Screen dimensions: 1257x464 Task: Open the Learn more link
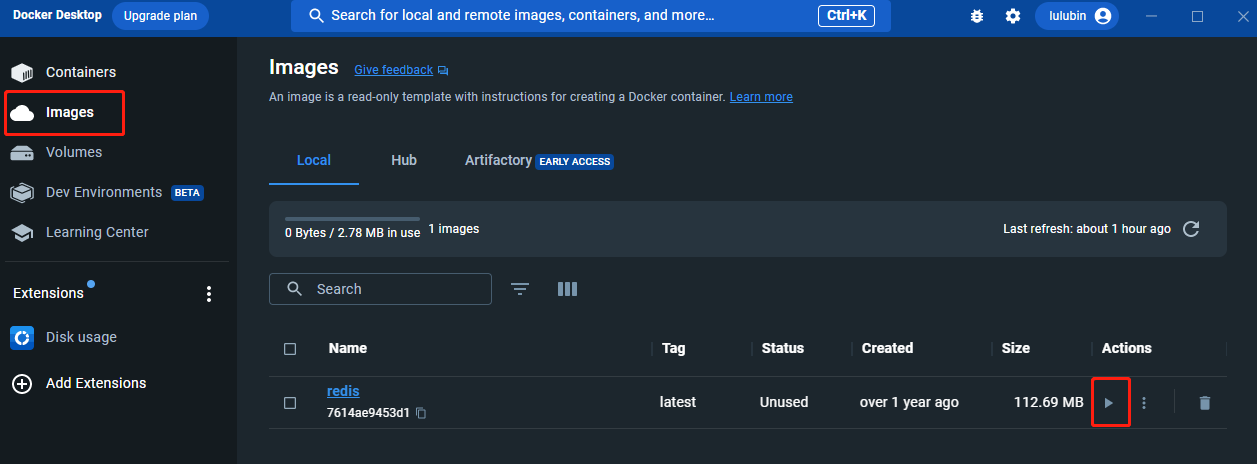[x=761, y=97]
